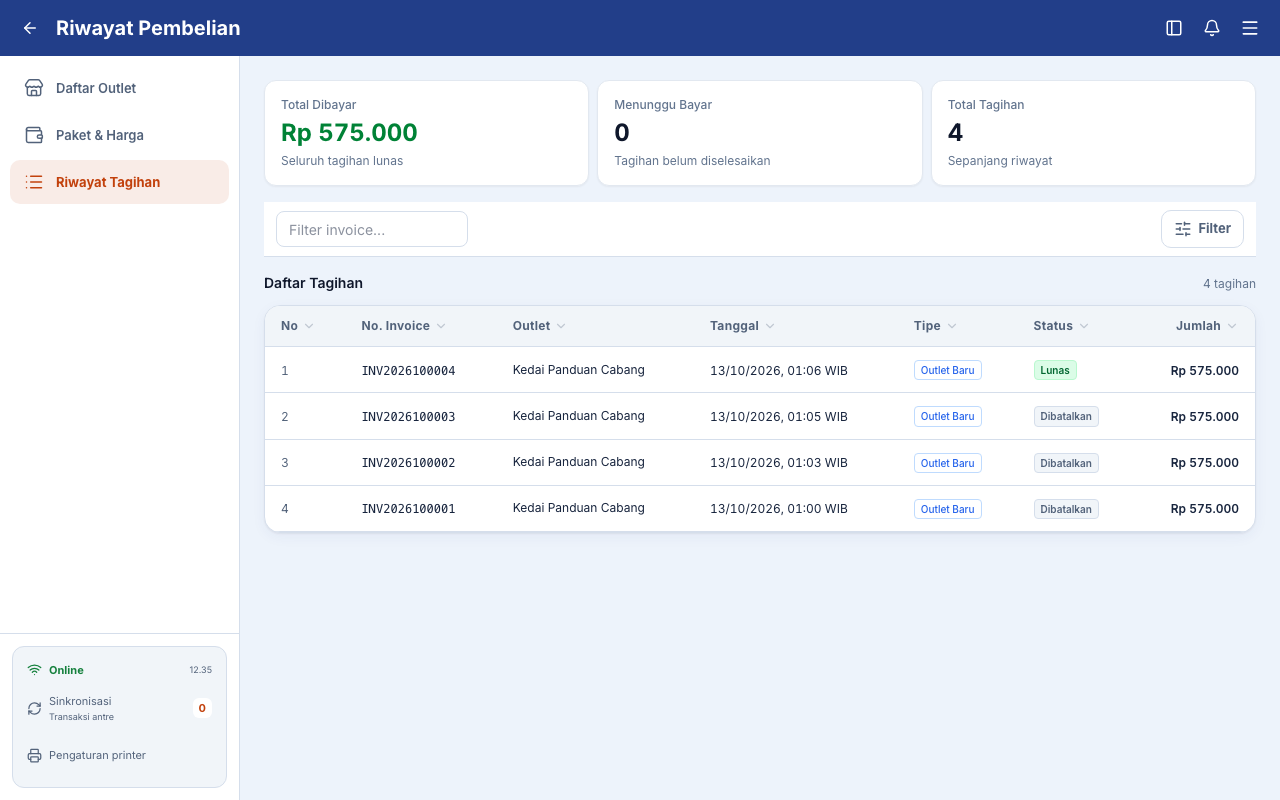Click invoice INV2026100003
This screenshot has height=800, width=1280.
click(408, 417)
